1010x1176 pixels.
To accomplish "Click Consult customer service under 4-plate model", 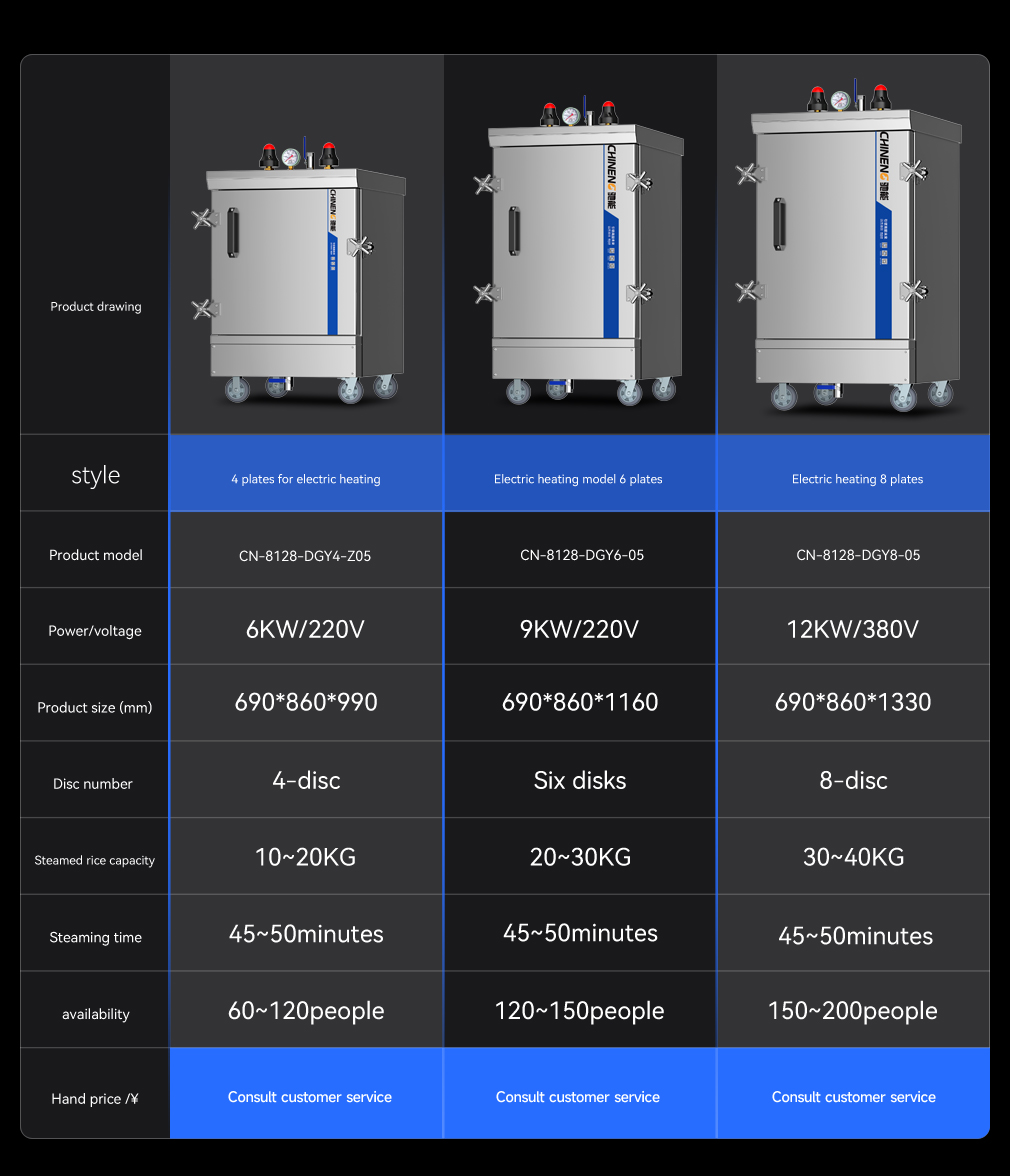I will [309, 1097].
